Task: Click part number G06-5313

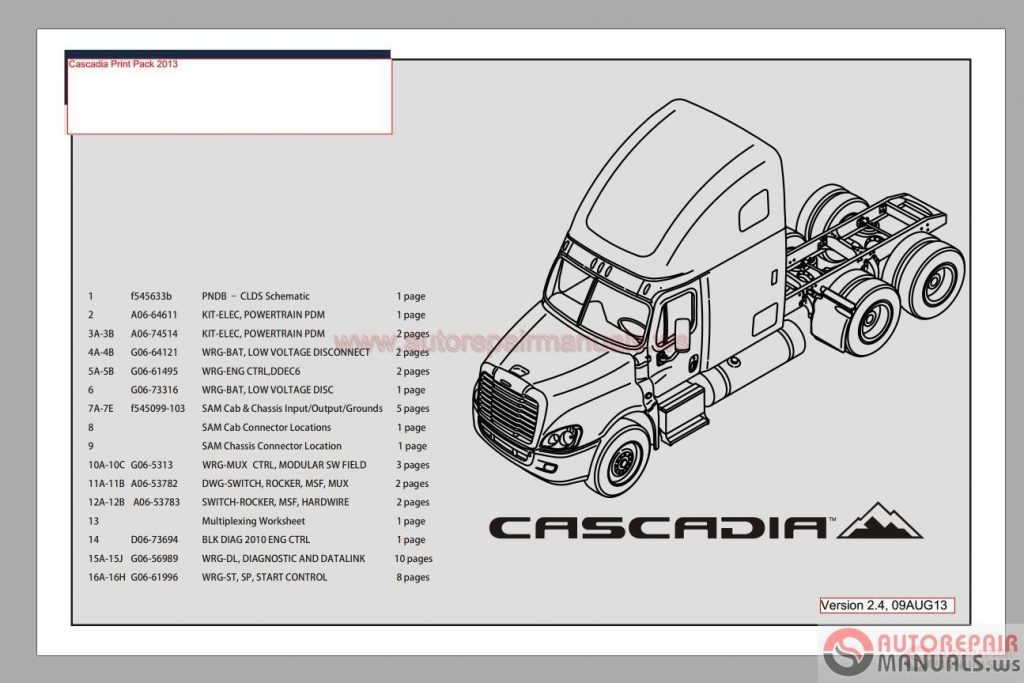Action: [150, 465]
